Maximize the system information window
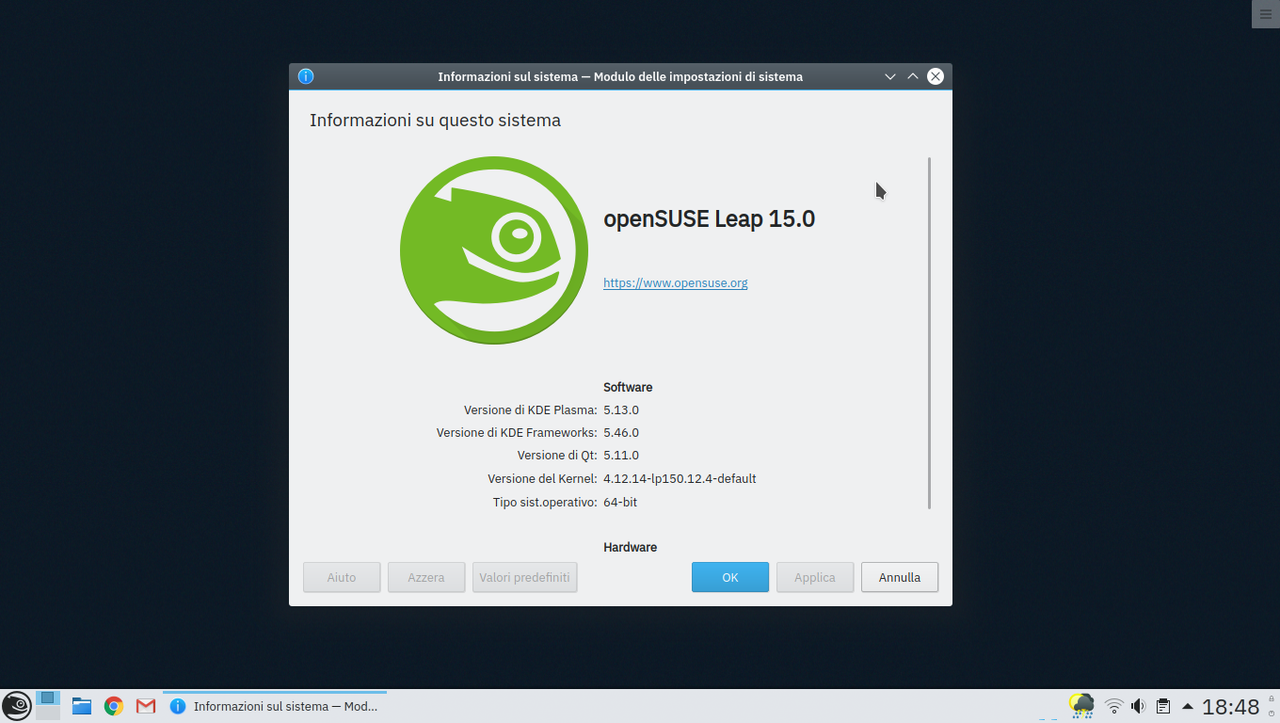 [x=912, y=76]
